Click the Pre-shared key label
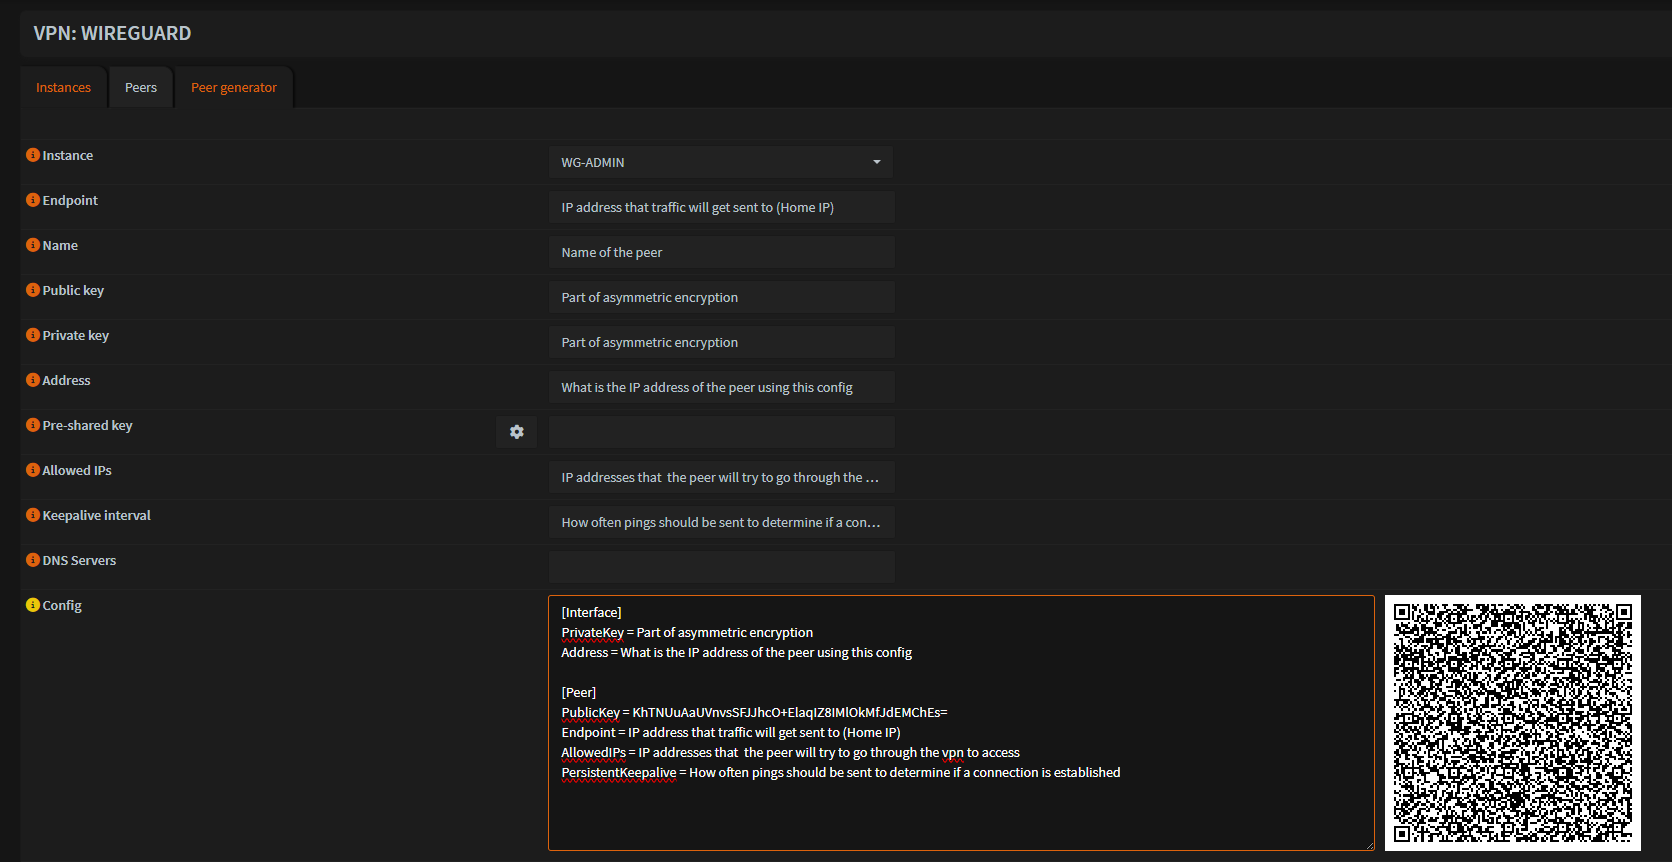The height and width of the screenshot is (862, 1672). coord(87,425)
